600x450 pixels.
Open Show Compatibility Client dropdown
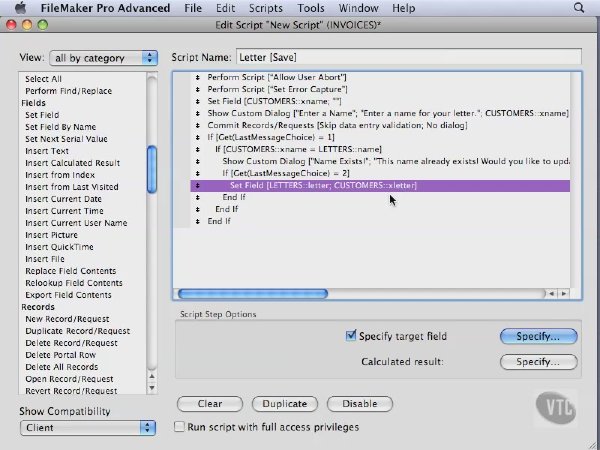click(88, 427)
